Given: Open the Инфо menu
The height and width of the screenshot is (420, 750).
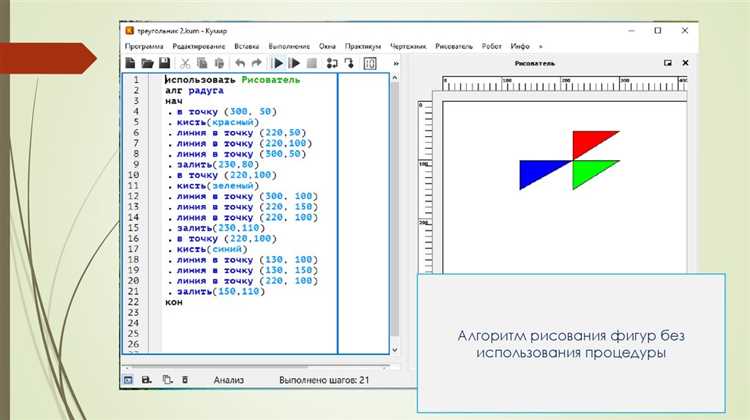Looking at the screenshot, I should 520,46.
